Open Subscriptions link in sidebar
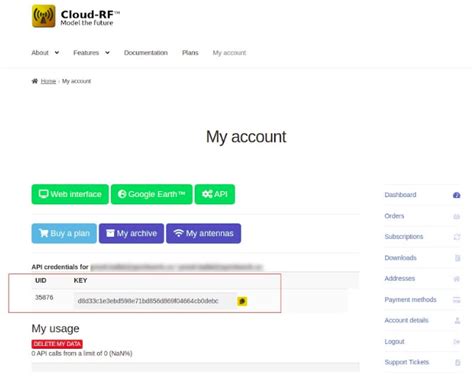This screenshot has height=376, width=474. pos(404,237)
